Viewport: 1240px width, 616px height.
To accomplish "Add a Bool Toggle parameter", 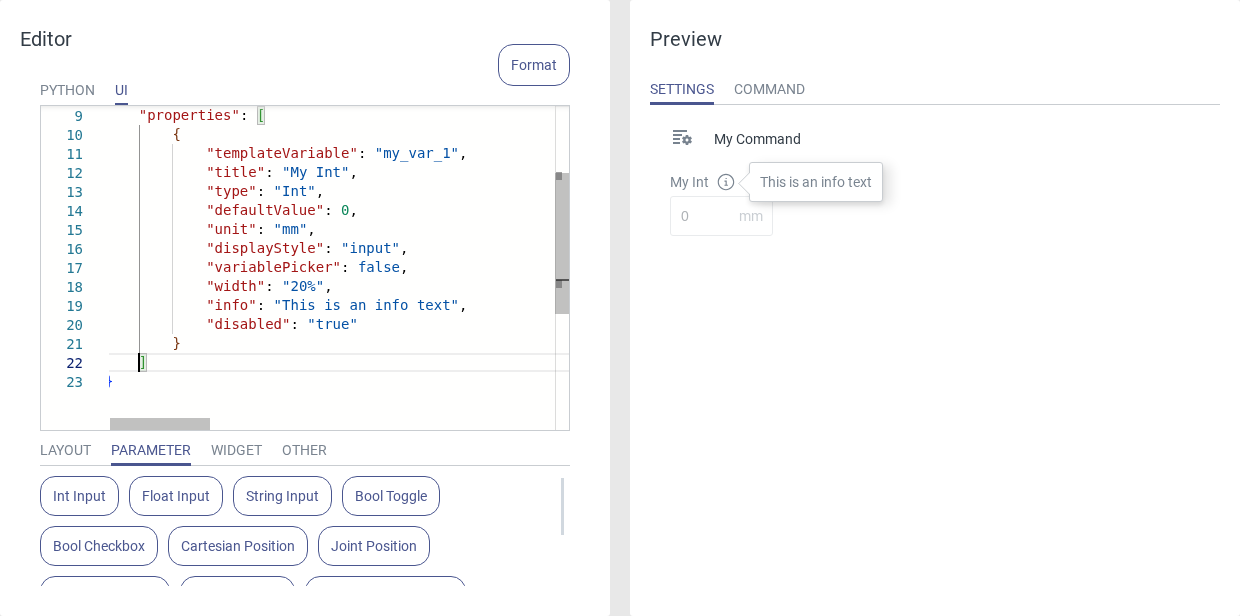I will point(391,496).
